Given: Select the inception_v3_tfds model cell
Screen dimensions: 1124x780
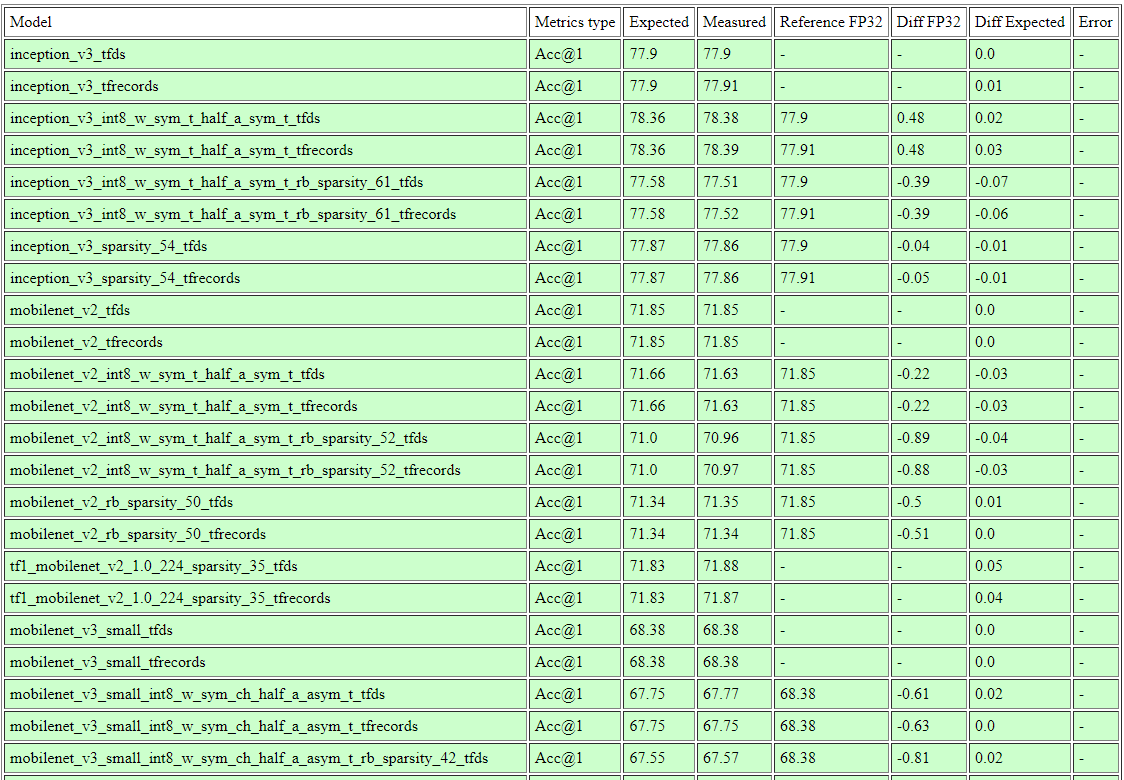Looking at the screenshot, I should click(265, 54).
